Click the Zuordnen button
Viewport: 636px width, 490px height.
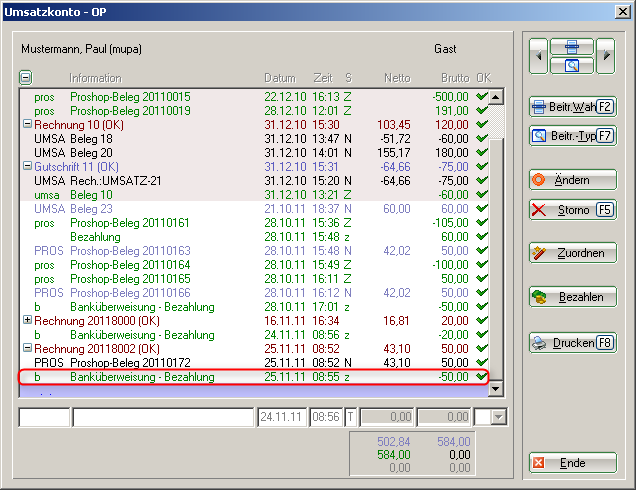(573, 253)
